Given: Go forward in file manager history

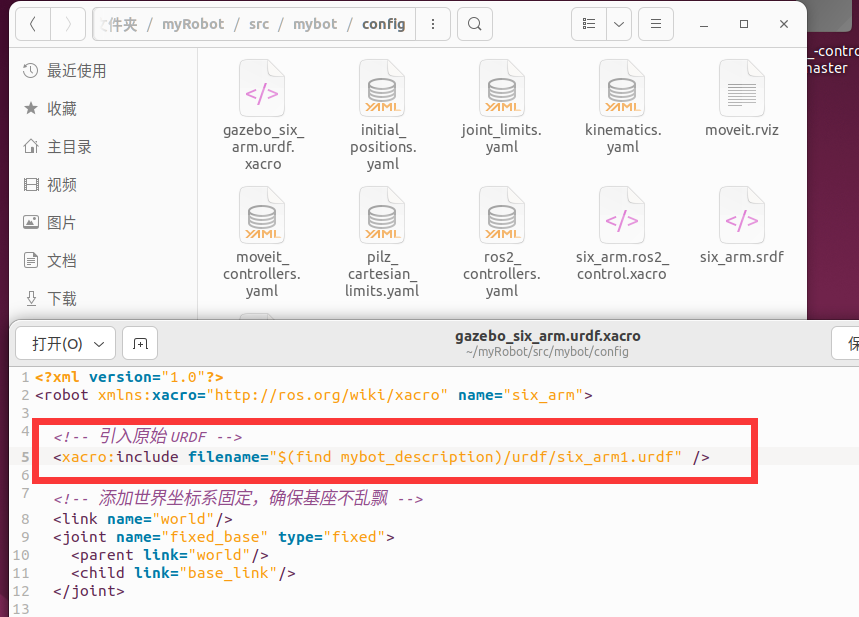Looking at the screenshot, I should (x=68, y=24).
